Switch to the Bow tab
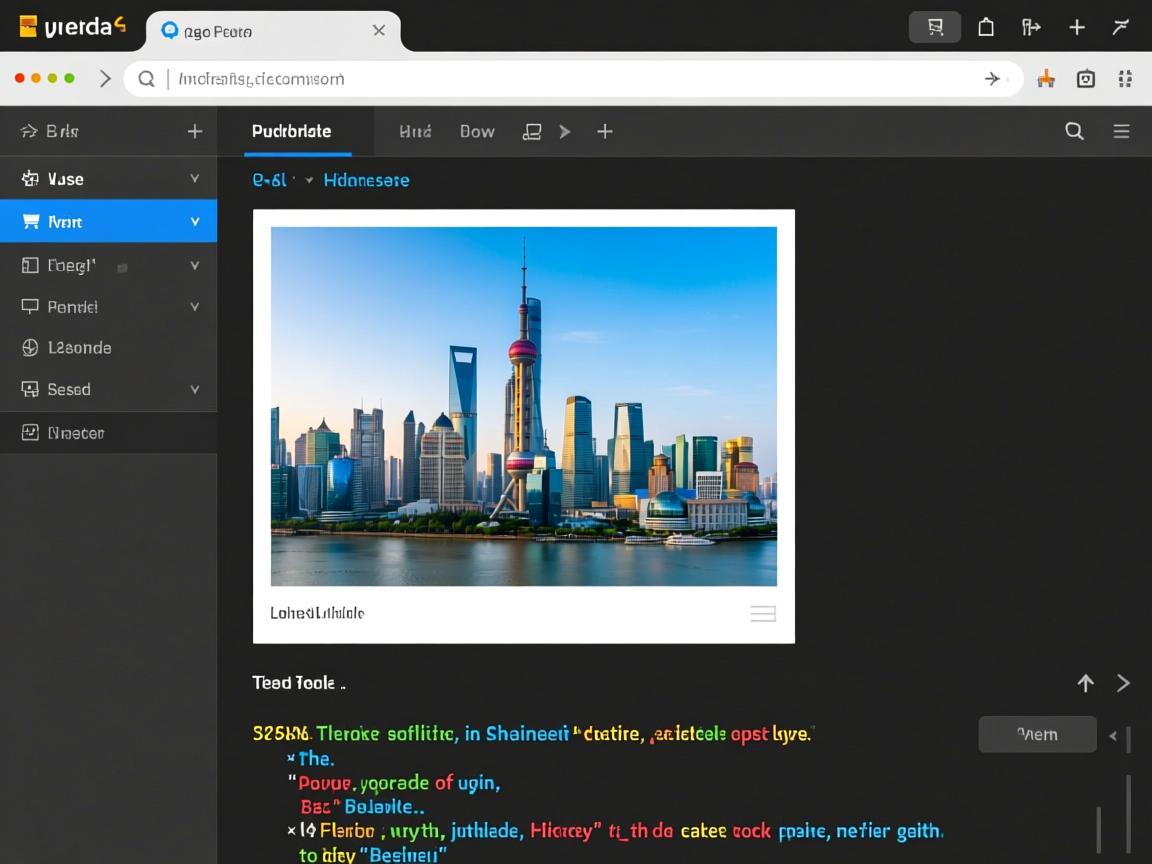 coord(477,131)
